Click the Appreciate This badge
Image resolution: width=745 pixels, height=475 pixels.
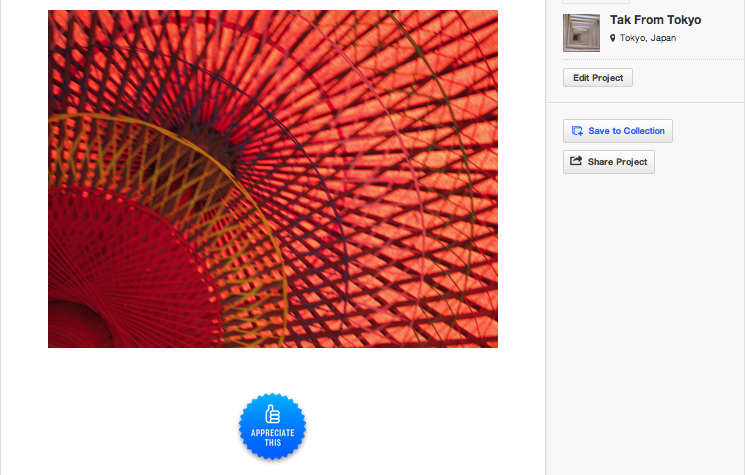pos(272,426)
